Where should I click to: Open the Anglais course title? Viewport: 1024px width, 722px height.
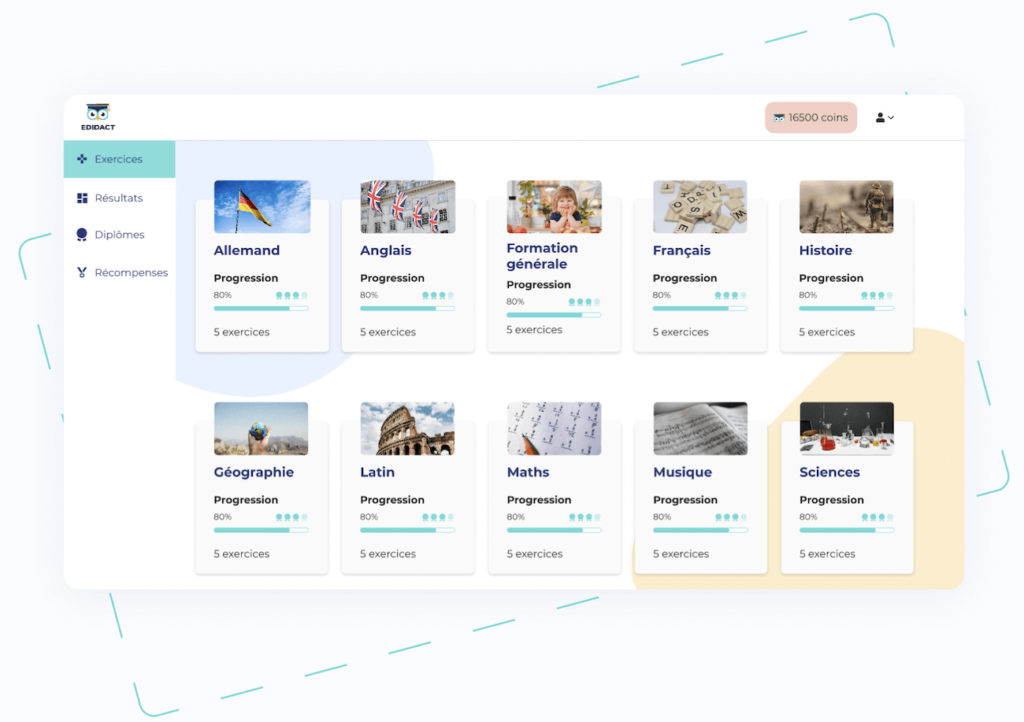[386, 251]
